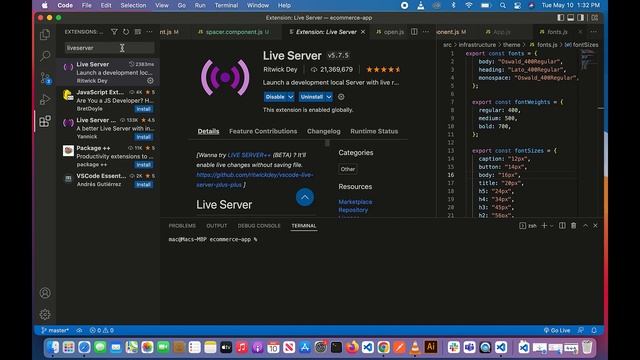
Task: Open the Uninstall dropdown arrow
Action: [x=329, y=97]
